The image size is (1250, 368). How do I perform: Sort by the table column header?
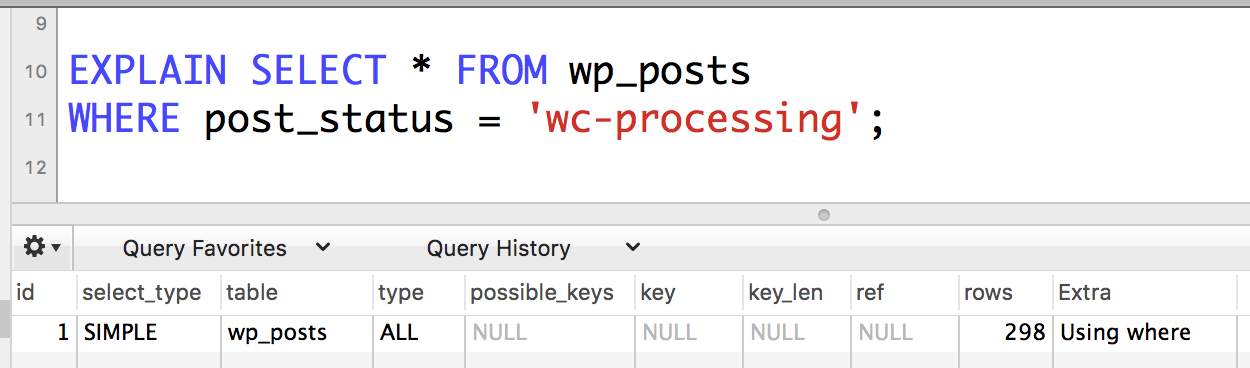296,293
